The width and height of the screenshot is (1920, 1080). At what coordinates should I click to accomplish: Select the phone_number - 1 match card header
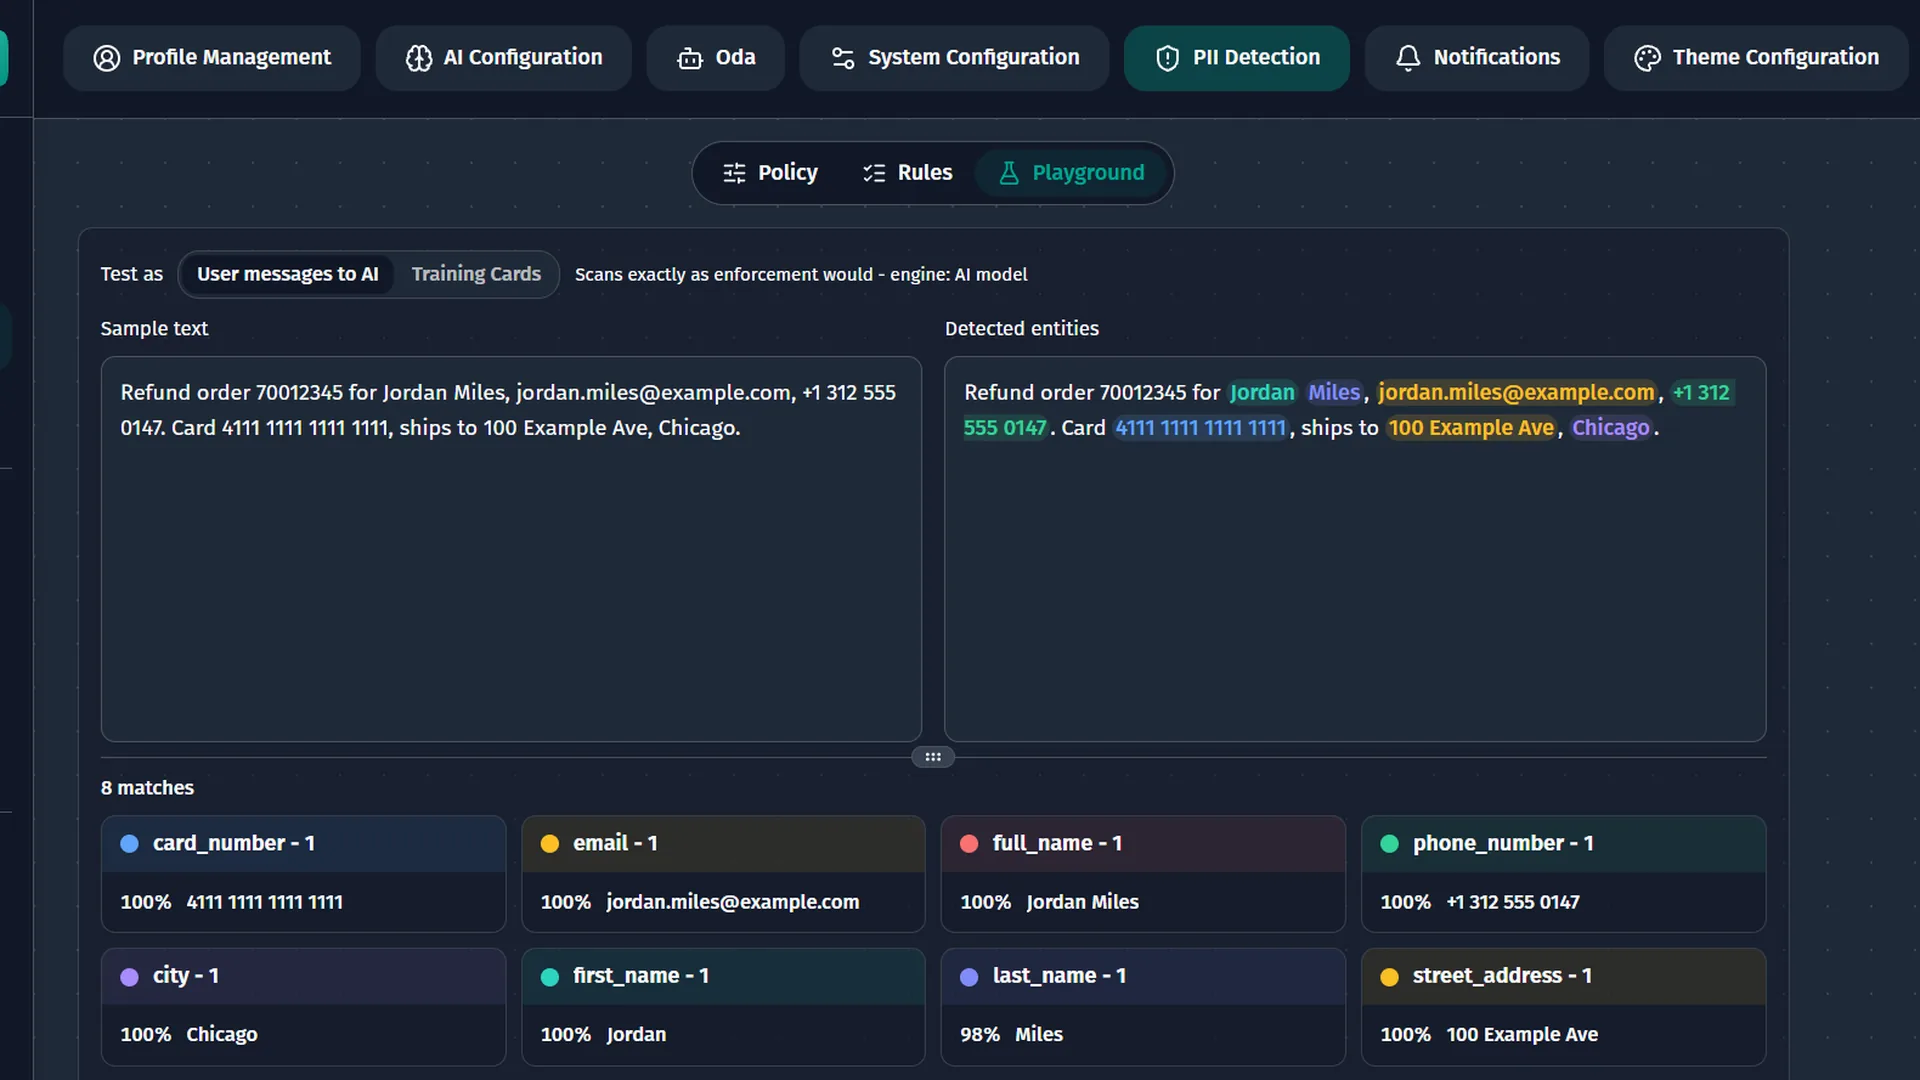(1563, 844)
